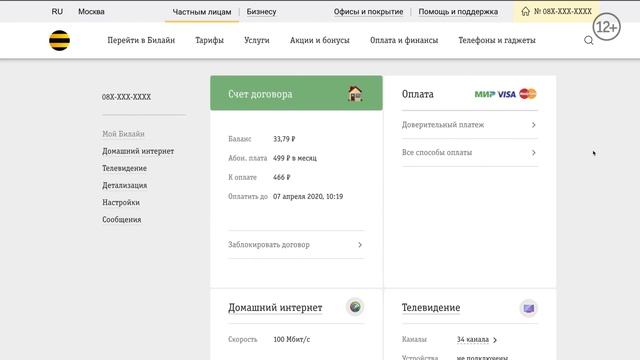Click the Beeline striped logo

(x=60, y=40)
